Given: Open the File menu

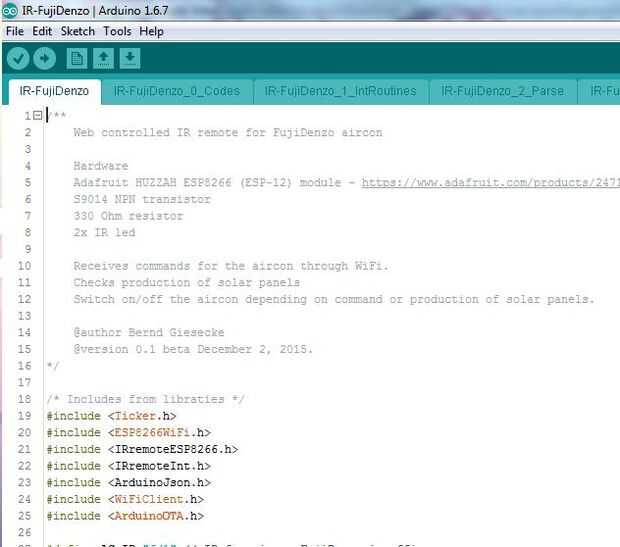Looking at the screenshot, I should point(15,31).
